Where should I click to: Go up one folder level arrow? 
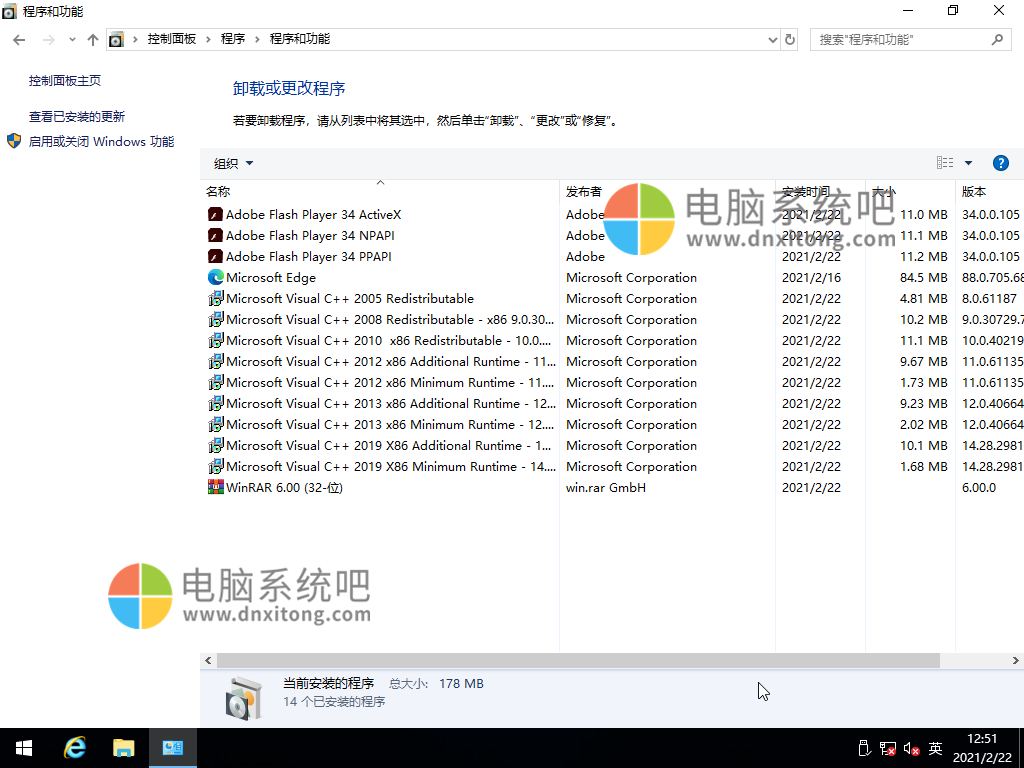tap(93, 39)
